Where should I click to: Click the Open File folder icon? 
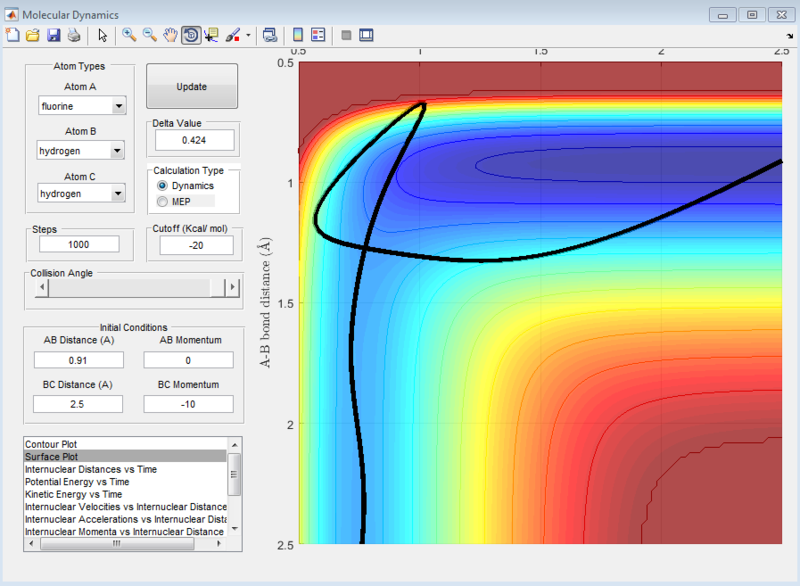coord(33,35)
